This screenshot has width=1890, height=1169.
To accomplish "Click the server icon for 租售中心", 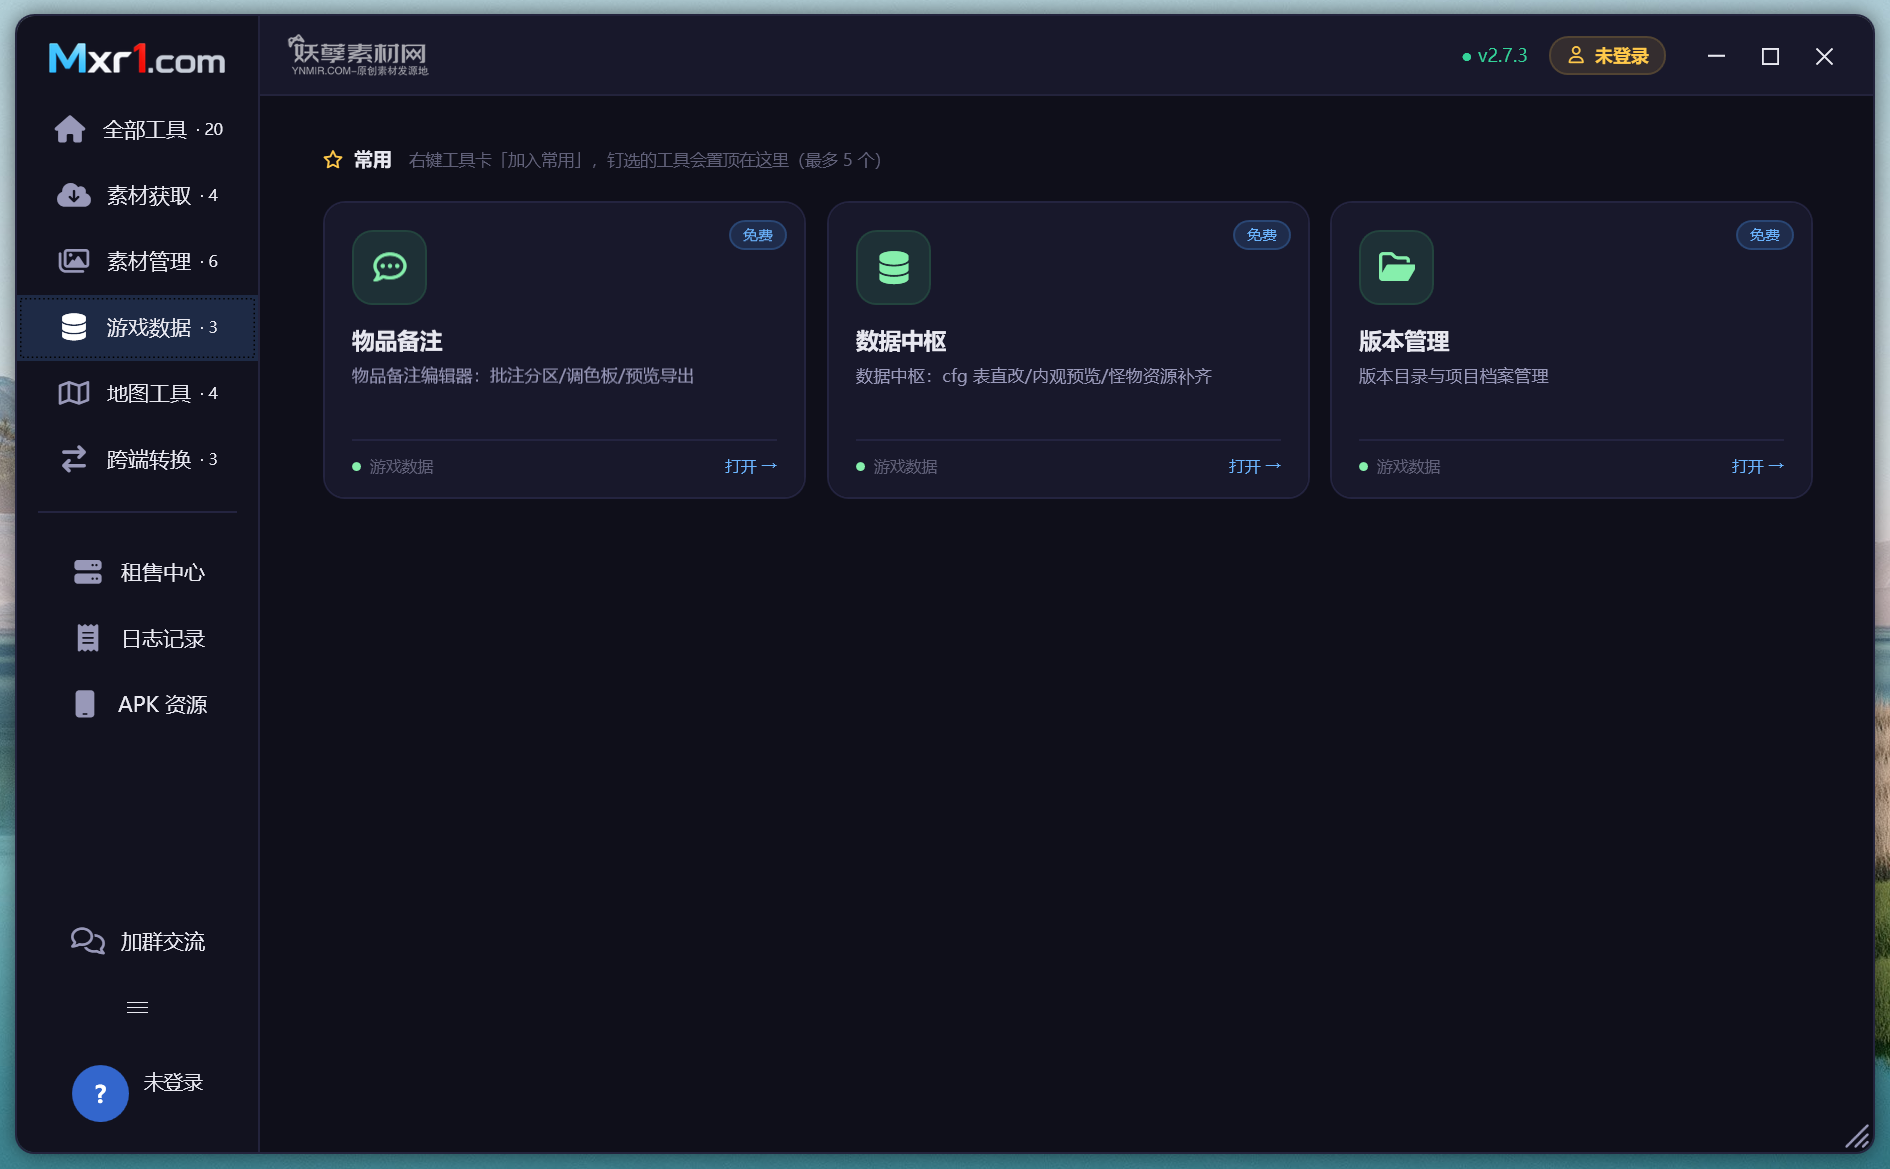I will coord(88,572).
